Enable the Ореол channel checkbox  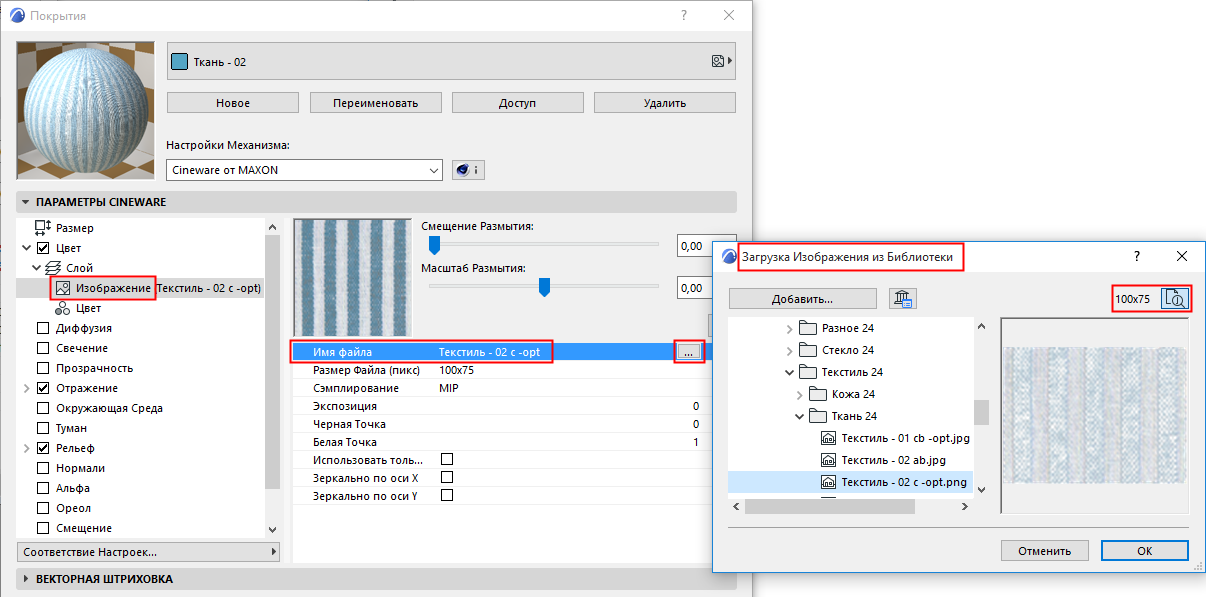coord(43,508)
